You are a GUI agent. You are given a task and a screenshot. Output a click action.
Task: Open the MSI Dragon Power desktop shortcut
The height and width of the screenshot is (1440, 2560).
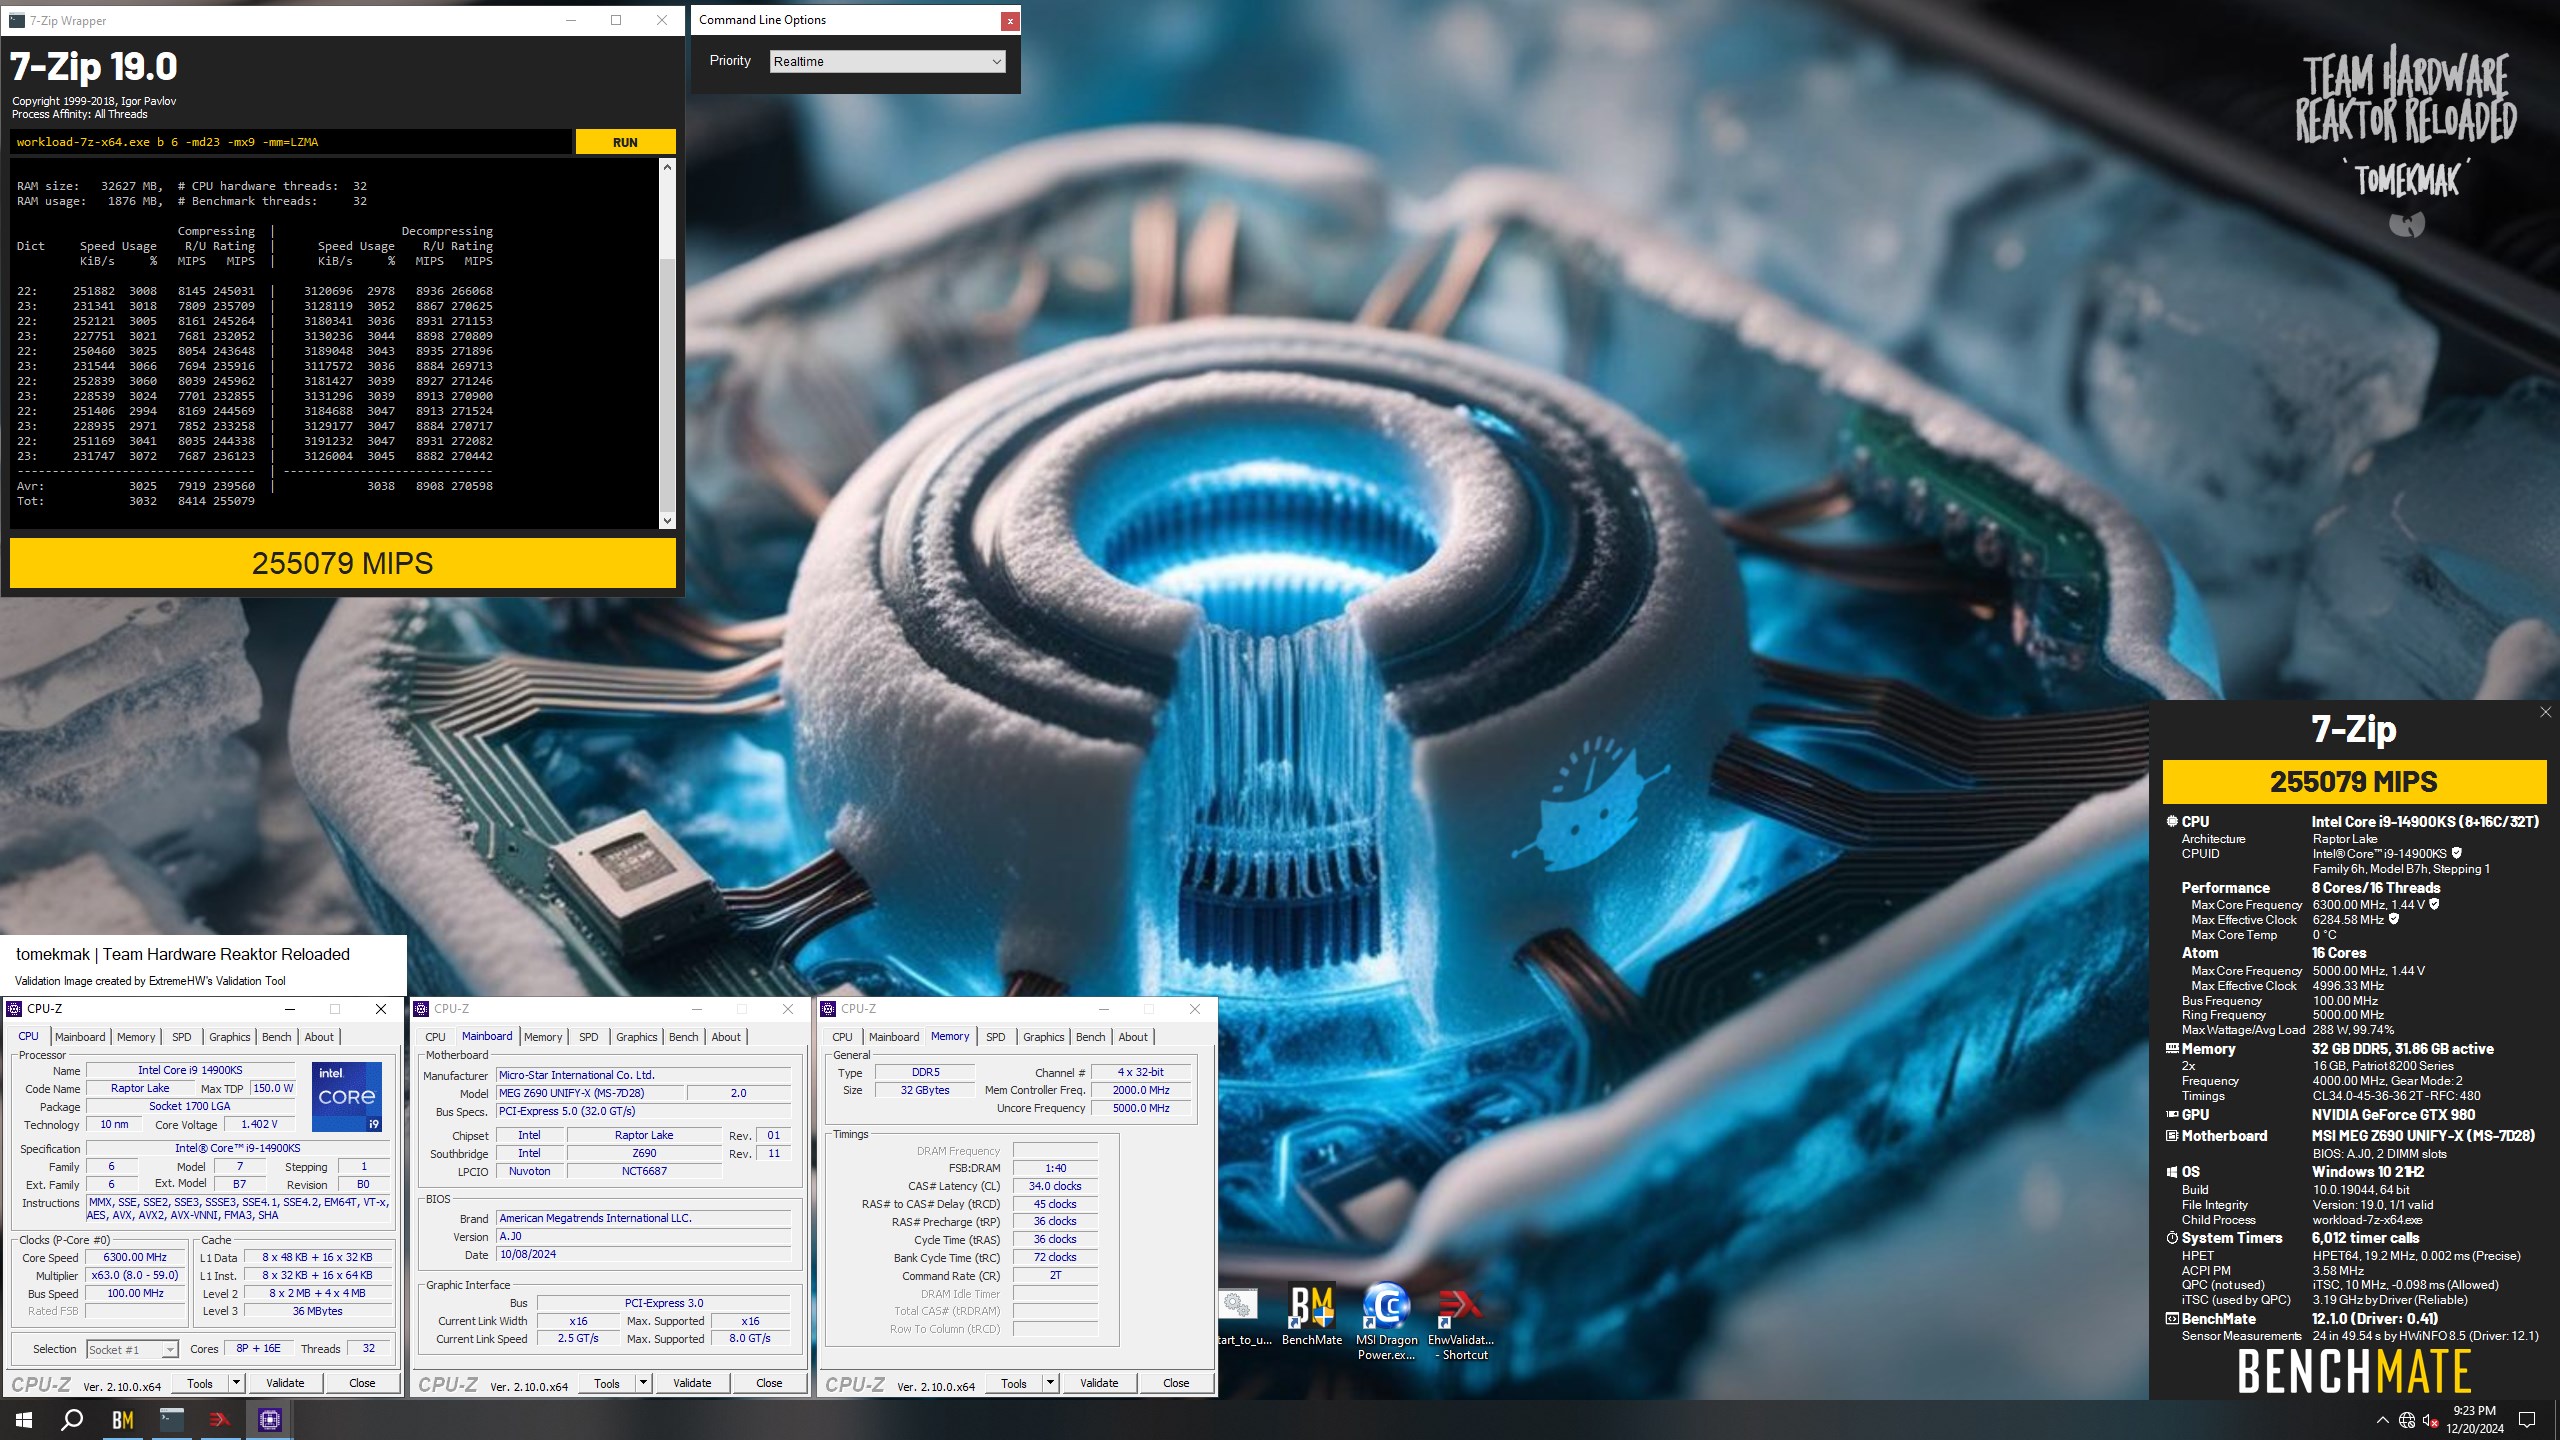pyautogui.click(x=1386, y=1320)
